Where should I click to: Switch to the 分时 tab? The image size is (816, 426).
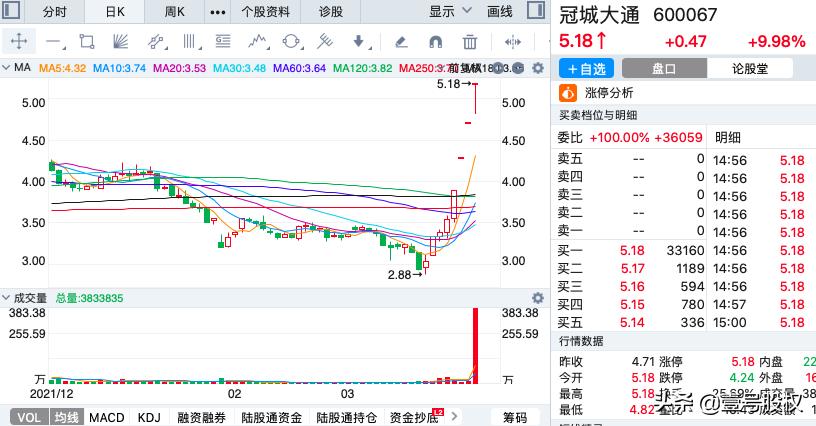coord(55,11)
